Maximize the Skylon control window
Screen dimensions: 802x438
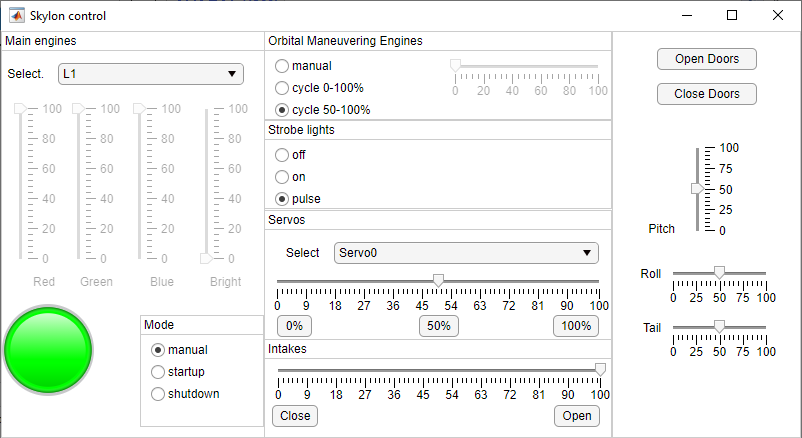732,16
